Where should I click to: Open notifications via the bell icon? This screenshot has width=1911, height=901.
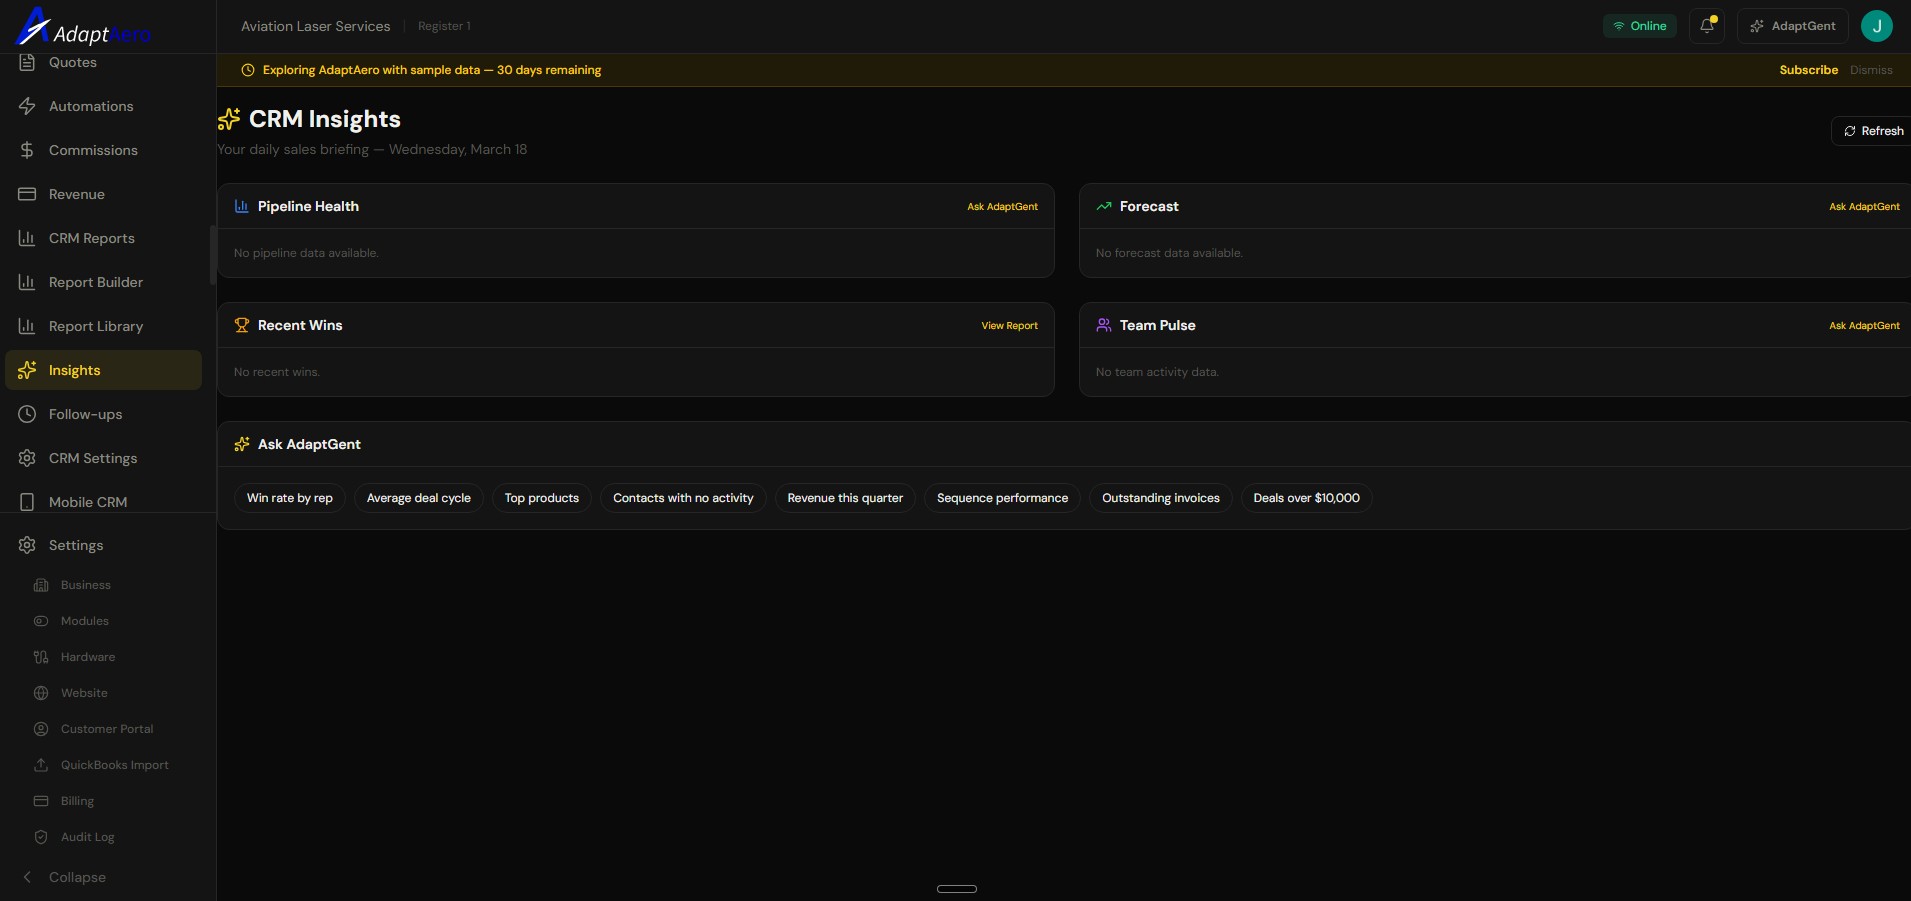(1705, 26)
